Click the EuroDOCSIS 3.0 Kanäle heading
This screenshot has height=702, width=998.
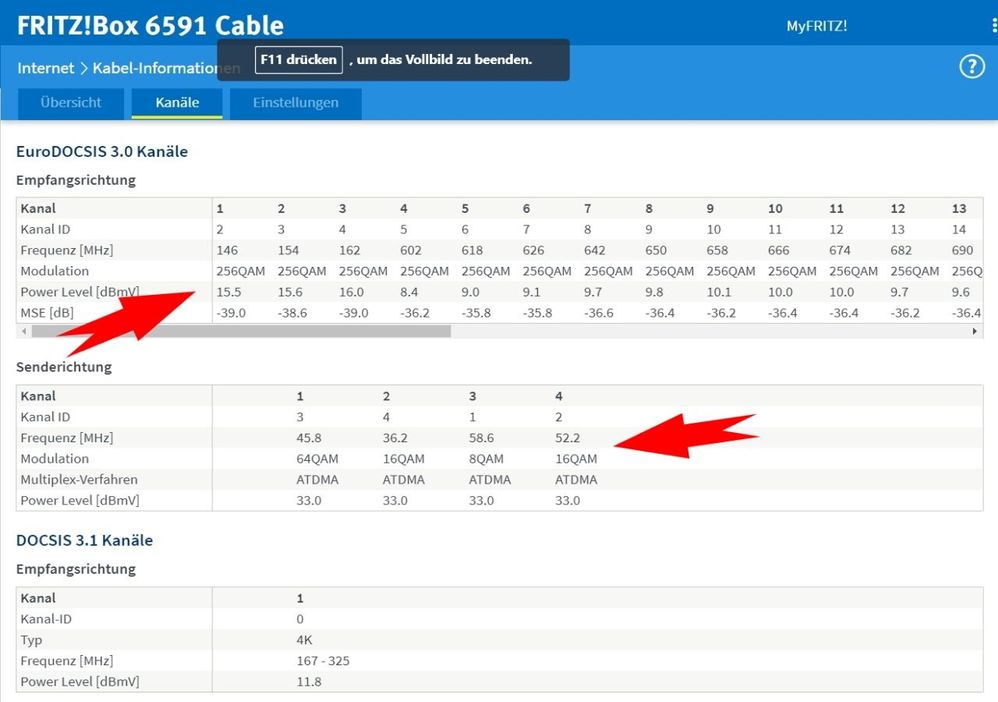click(x=102, y=151)
